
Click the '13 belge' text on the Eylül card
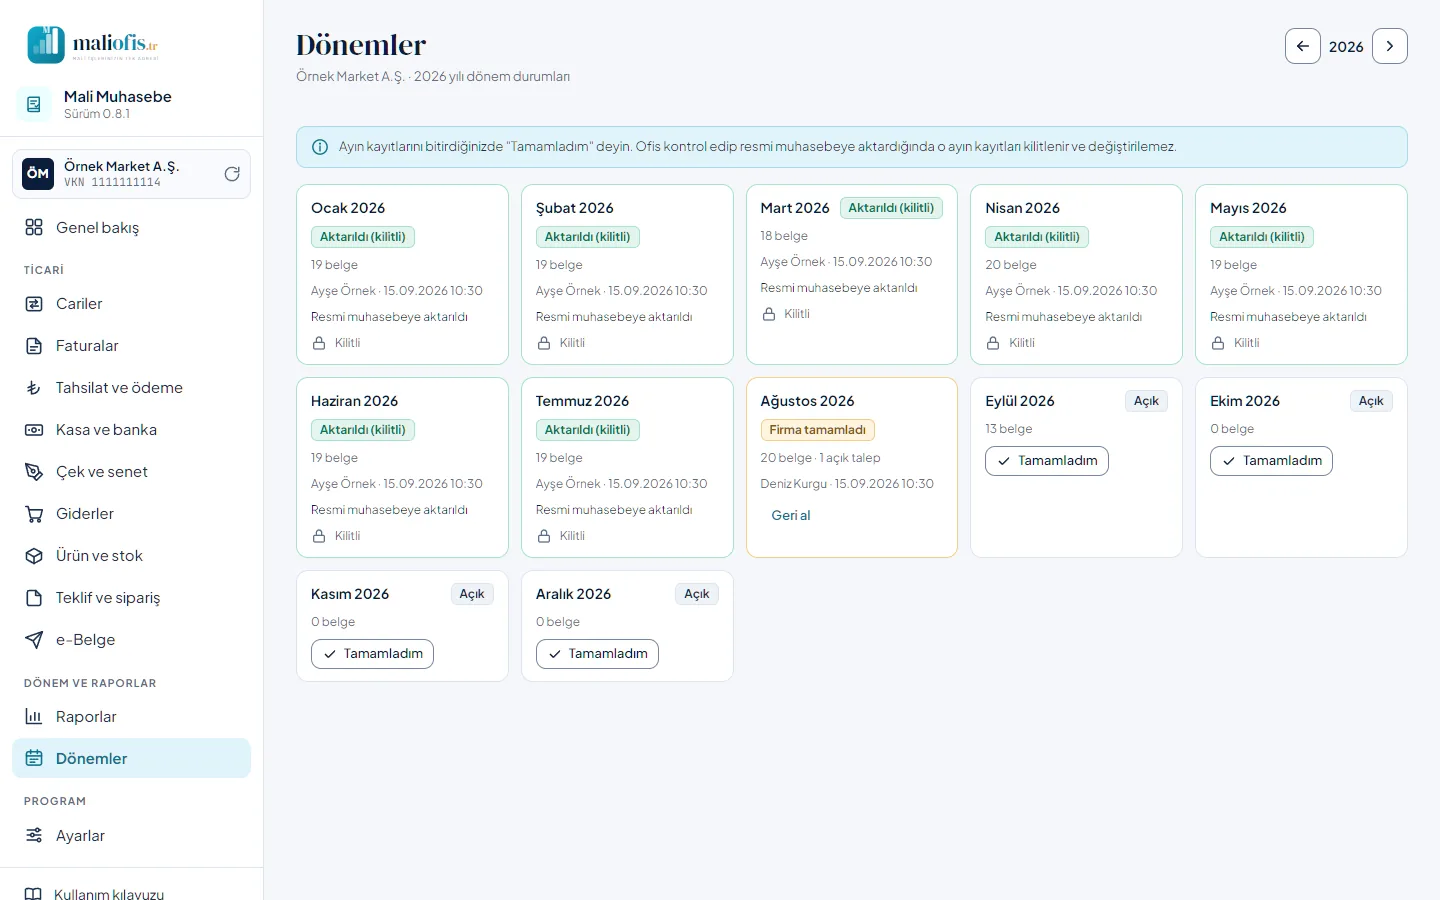coord(1008,429)
